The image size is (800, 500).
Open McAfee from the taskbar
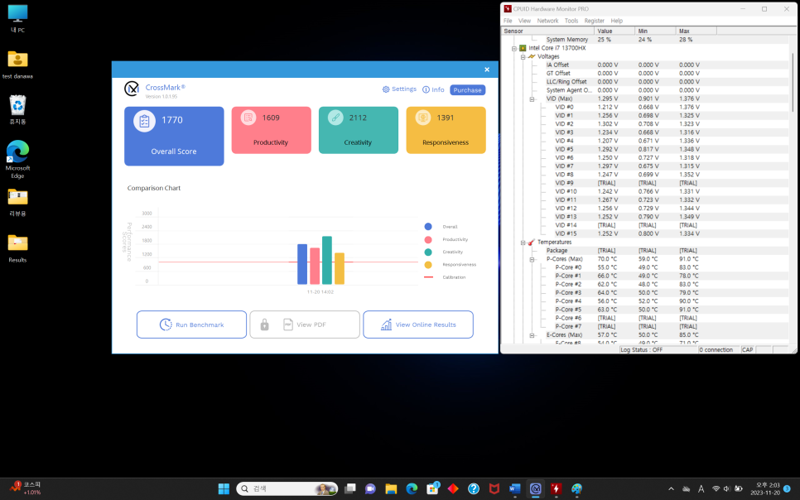494,489
